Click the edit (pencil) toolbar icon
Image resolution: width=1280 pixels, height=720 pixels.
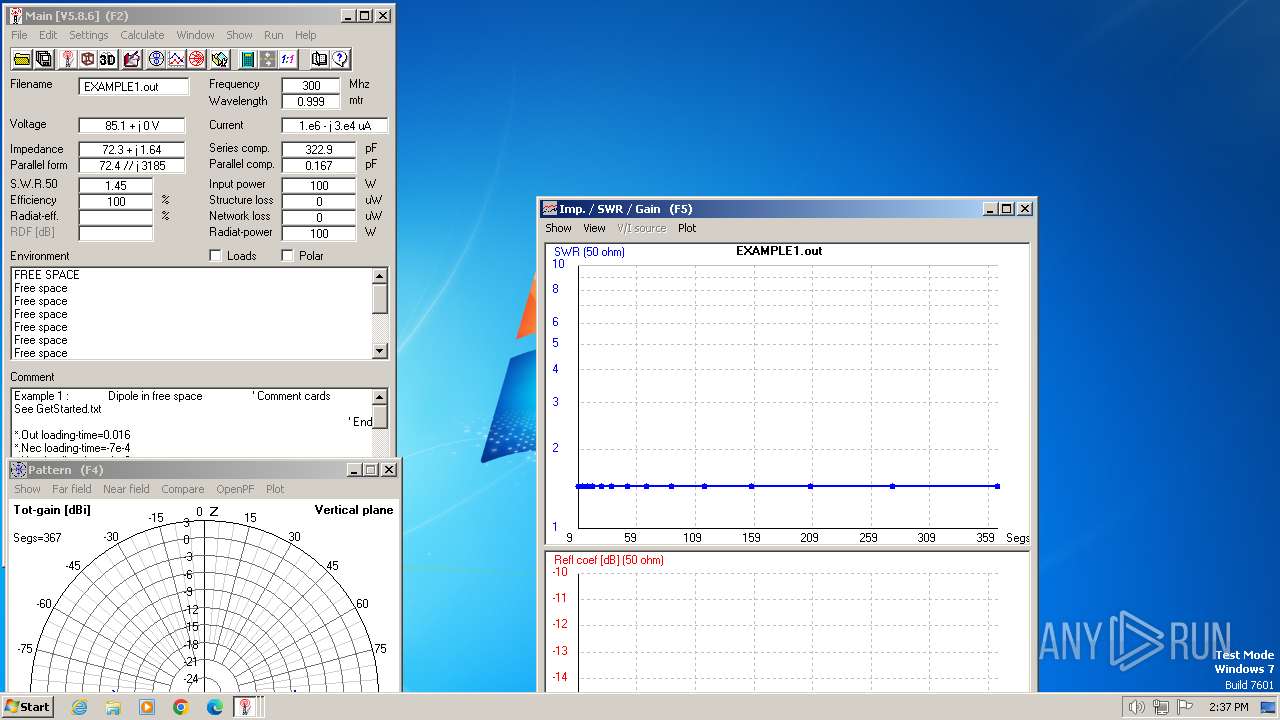coord(131,60)
